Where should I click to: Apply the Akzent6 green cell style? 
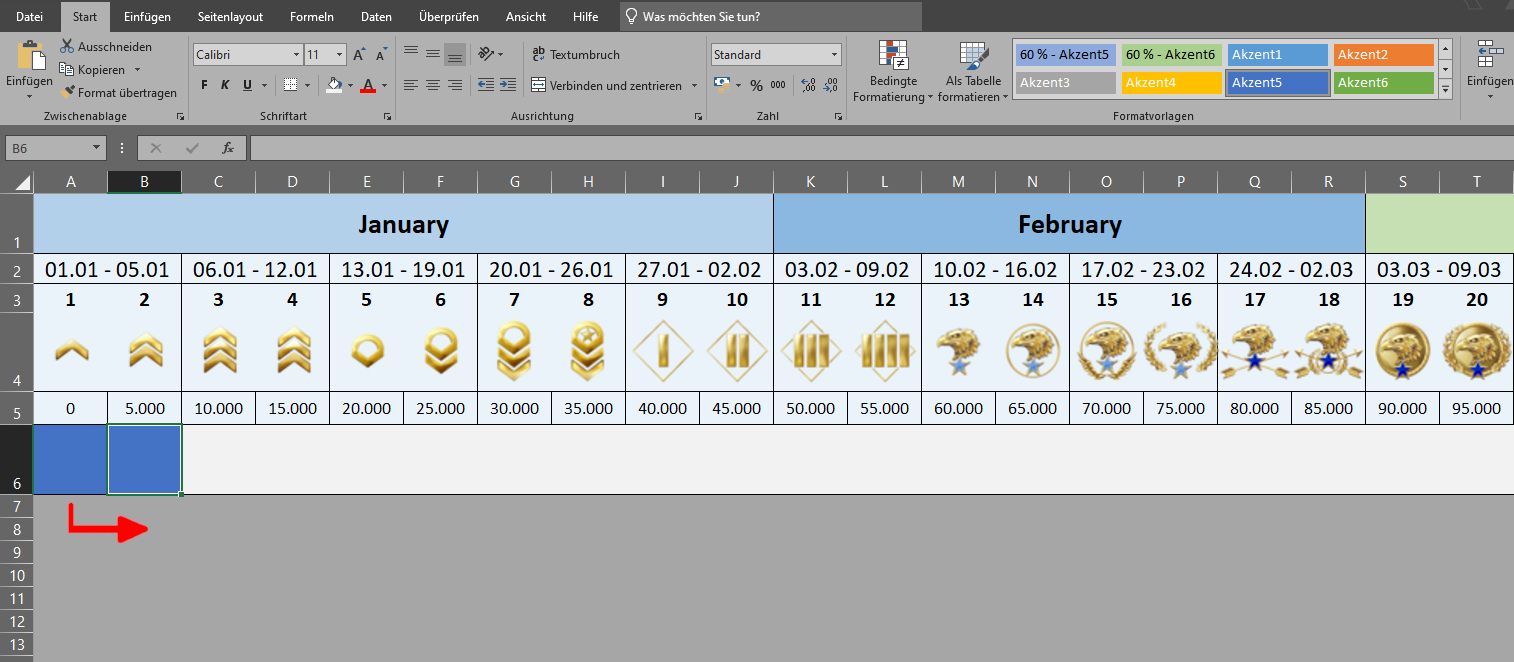[1384, 83]
